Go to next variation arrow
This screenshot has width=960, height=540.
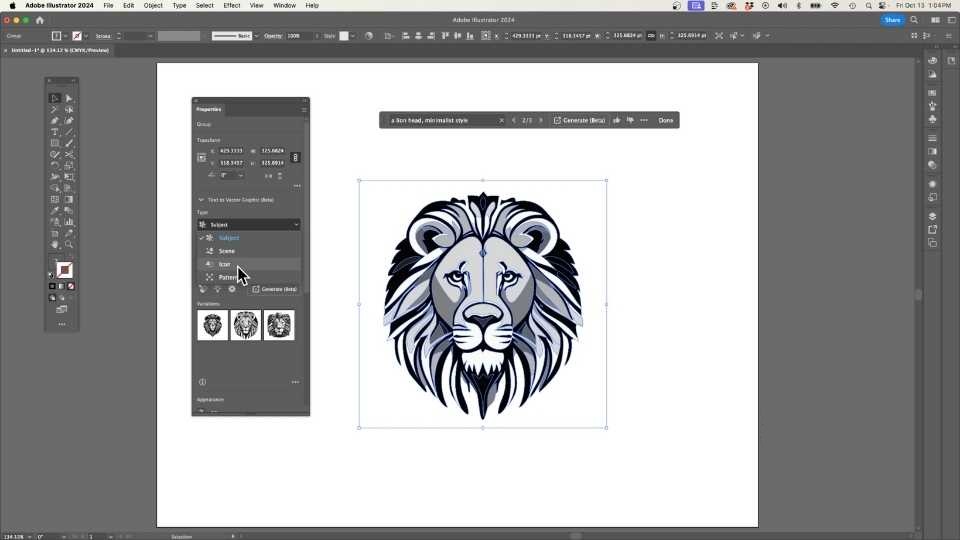pos(541,120)
